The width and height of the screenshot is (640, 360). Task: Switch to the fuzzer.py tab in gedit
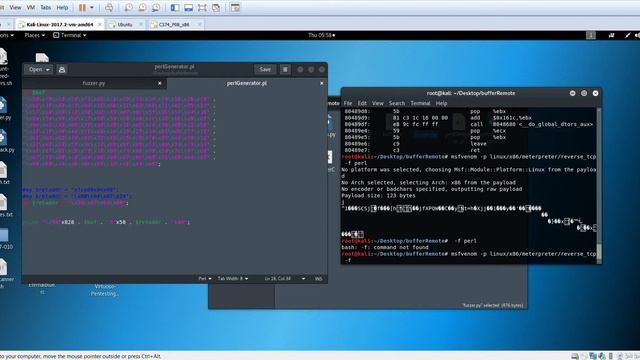(94, 83)
